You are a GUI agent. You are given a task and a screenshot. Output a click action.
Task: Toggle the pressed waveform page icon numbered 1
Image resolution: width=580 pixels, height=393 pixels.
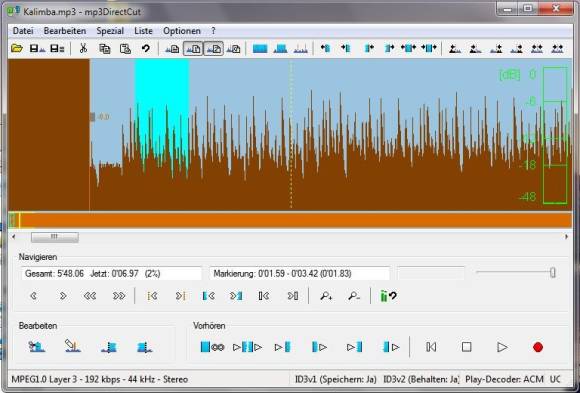pos(193,48)
